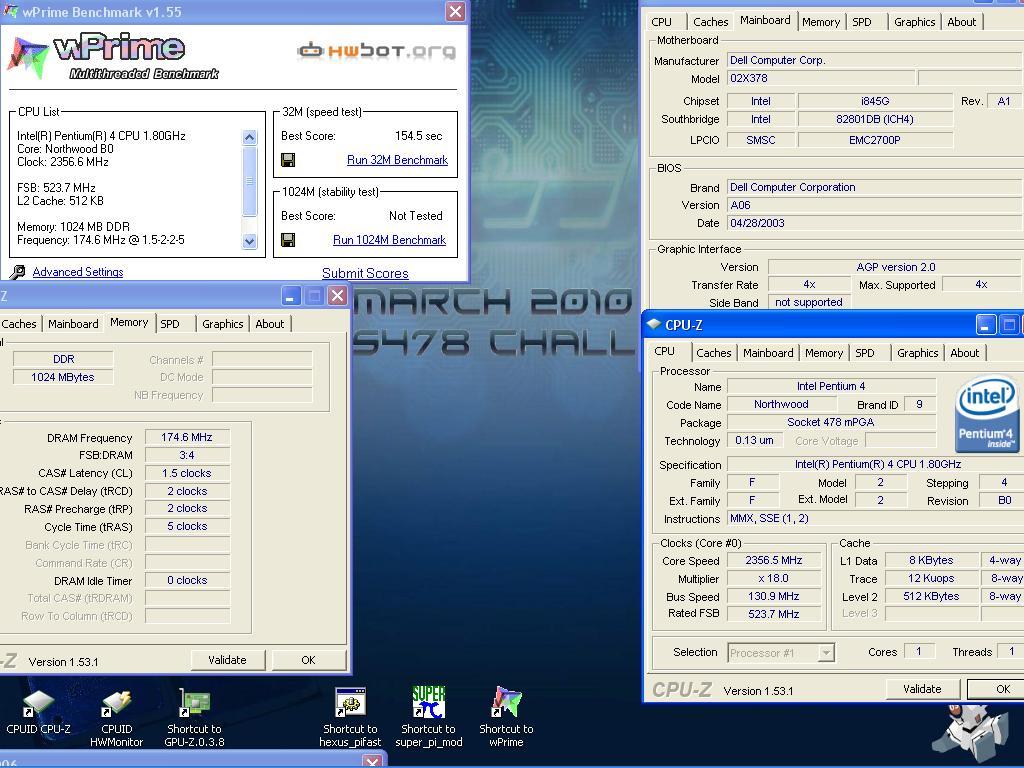Open the Advanced Settings link
The width and height of the screenshot is (1024, 768).
coord(78,272)
